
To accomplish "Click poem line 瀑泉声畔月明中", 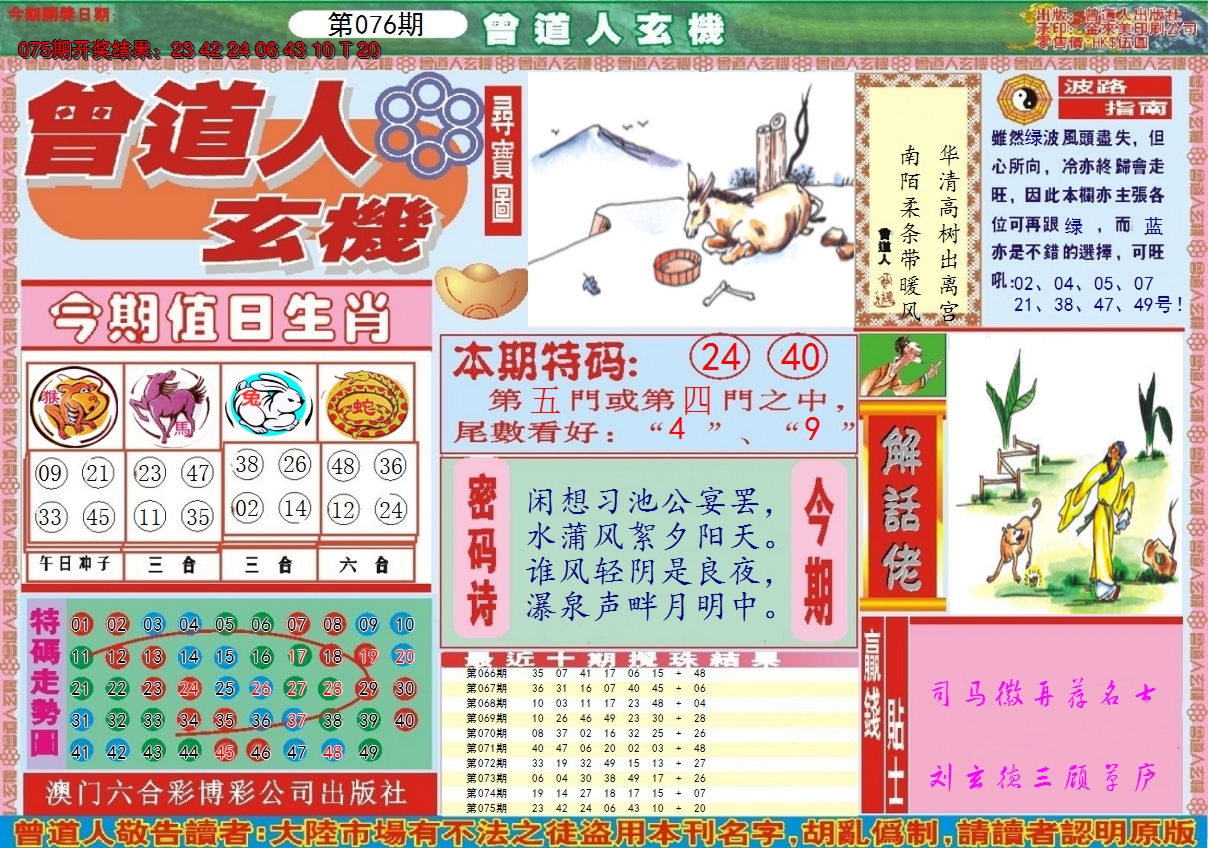I will [x=651, y=606].
